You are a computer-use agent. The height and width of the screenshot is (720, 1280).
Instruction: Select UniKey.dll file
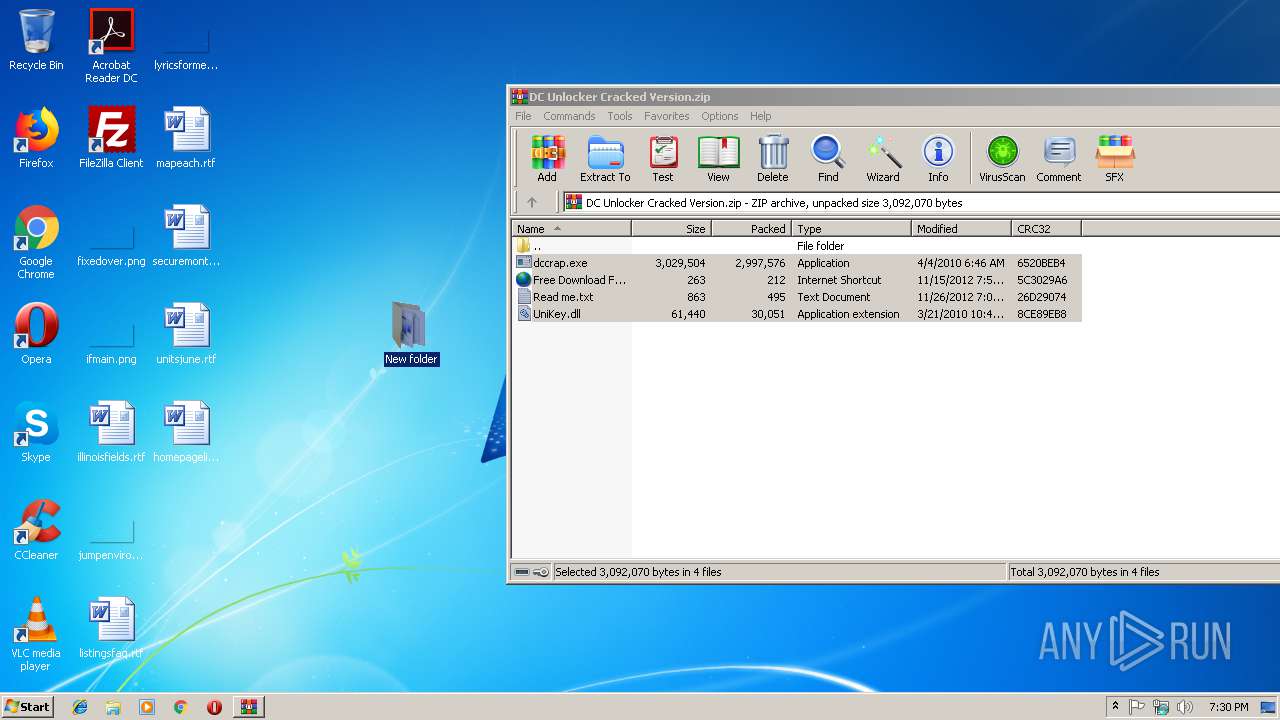[796, 314]
